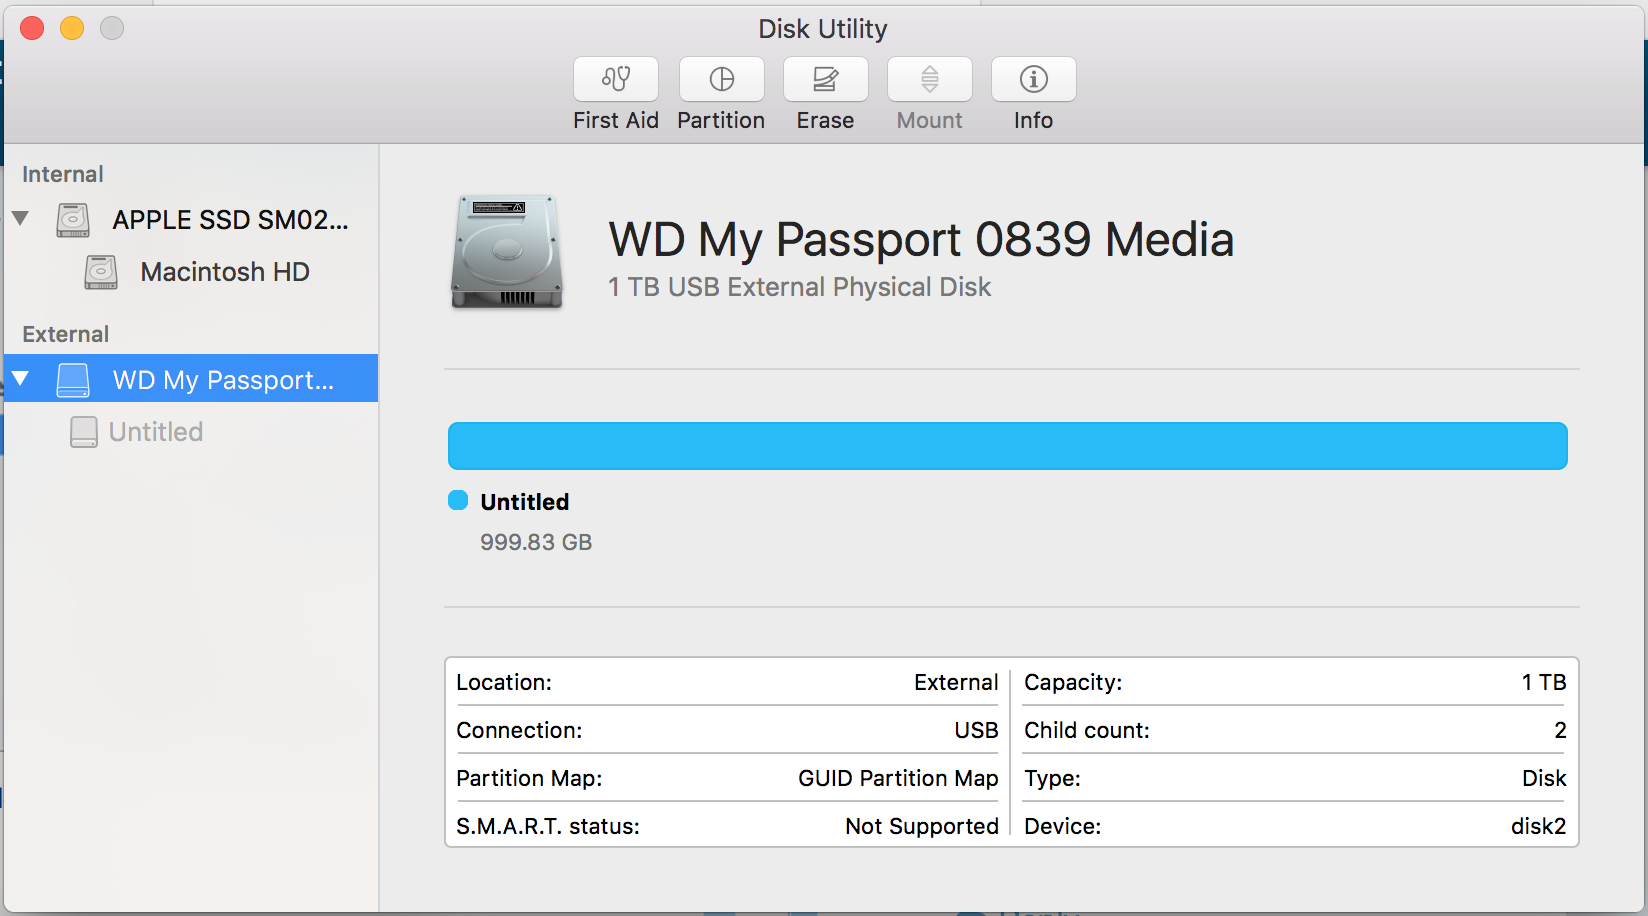
Task: Select WD My Passport... in sidebar
Action: click(x=191, y=379)
